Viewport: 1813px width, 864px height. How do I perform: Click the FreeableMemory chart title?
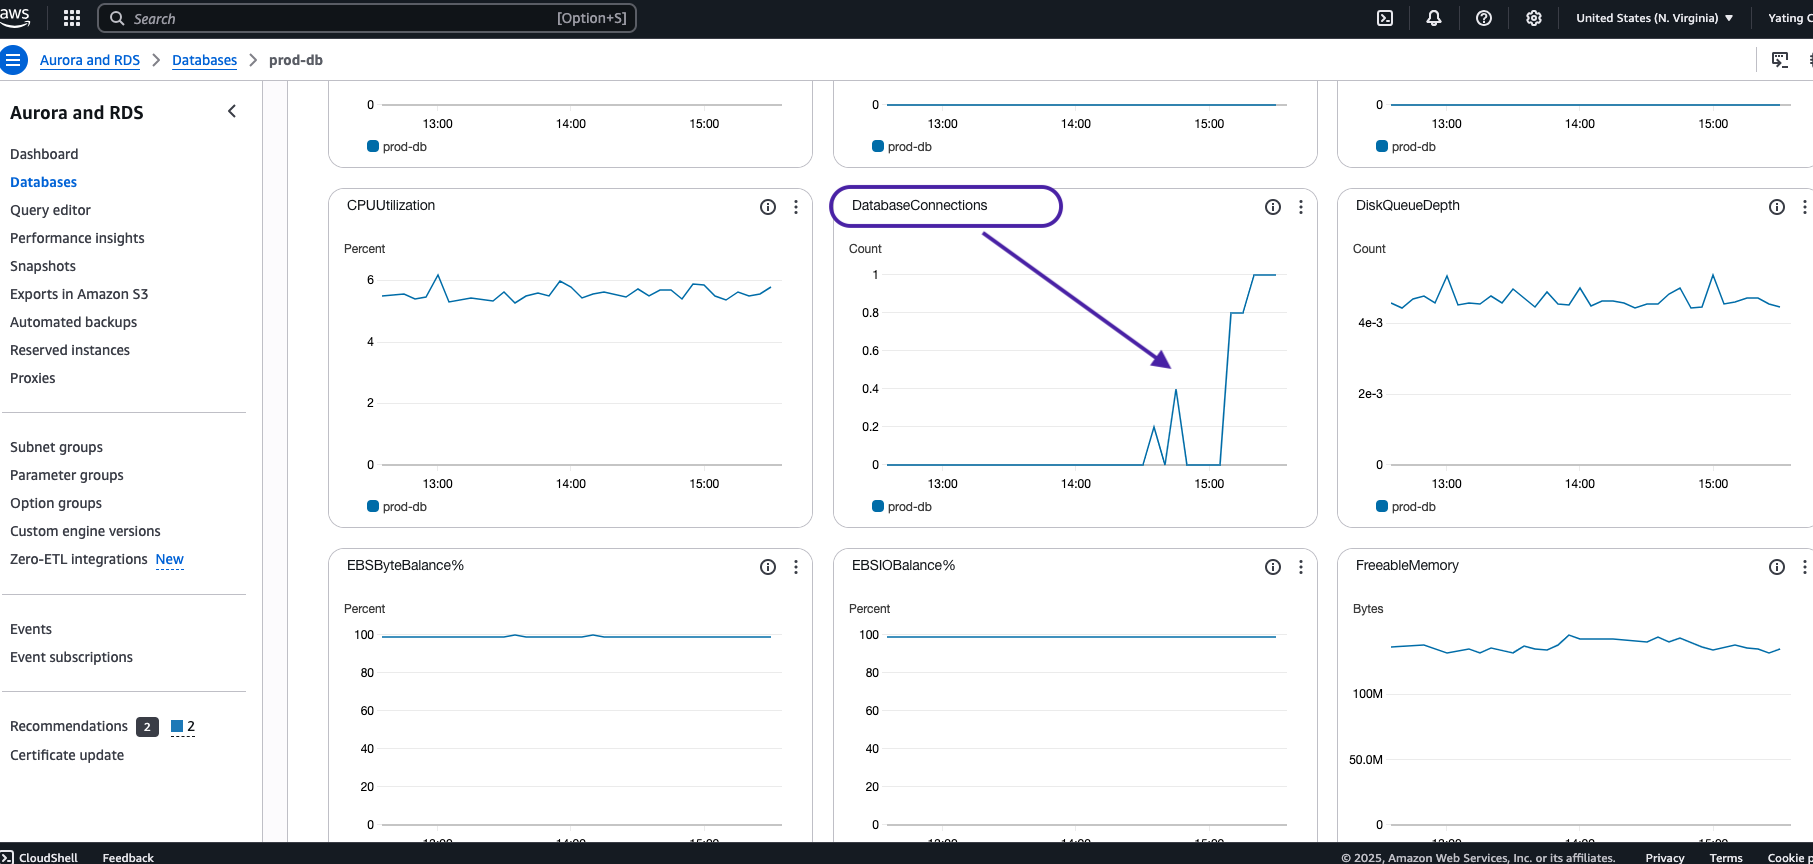pyautogui.click(x=1407, y=565)
